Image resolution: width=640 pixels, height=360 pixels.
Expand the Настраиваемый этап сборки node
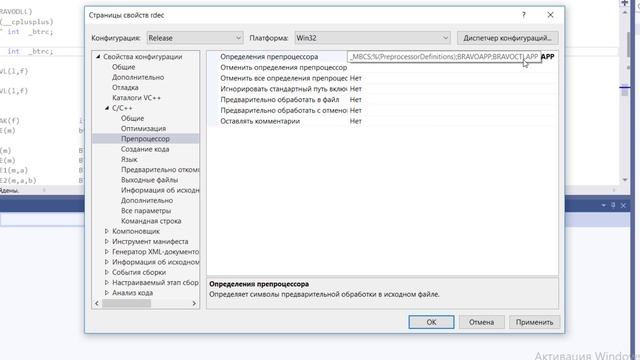pos(107,282)
